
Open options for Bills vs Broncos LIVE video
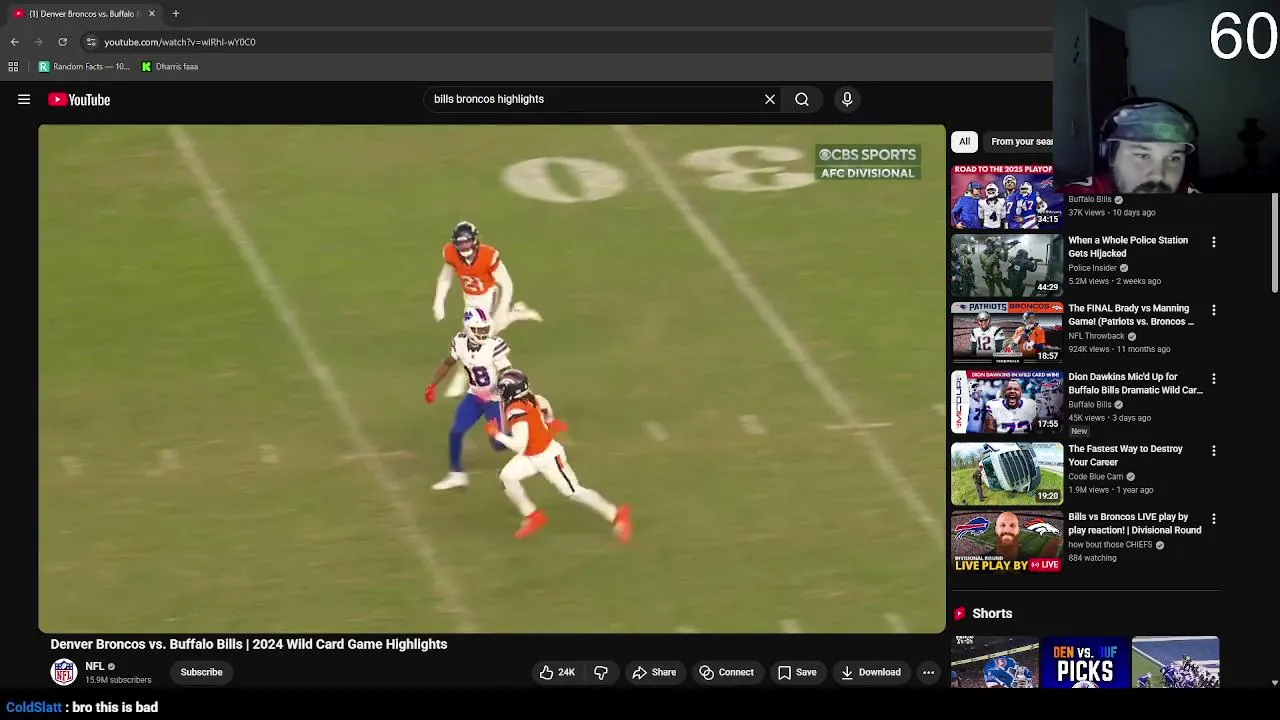coord(1214,519)
